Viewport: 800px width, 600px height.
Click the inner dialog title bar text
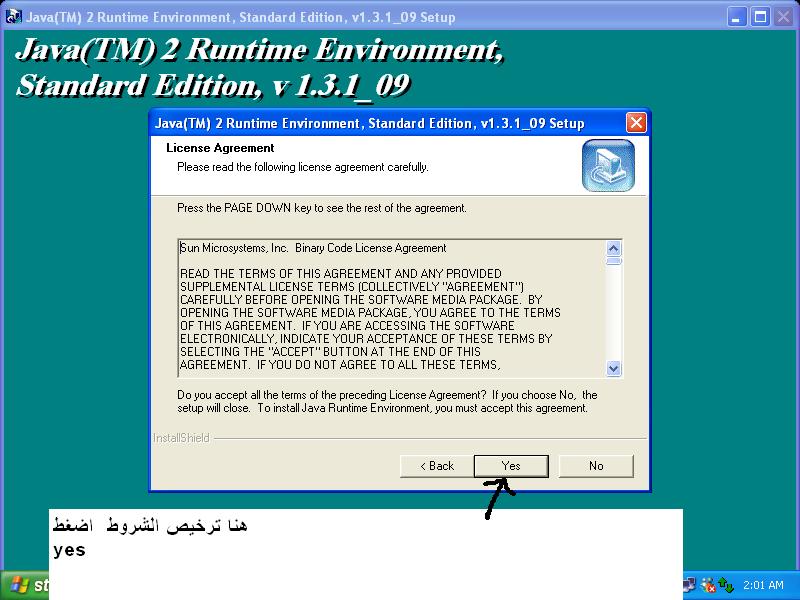coord(369,123)
